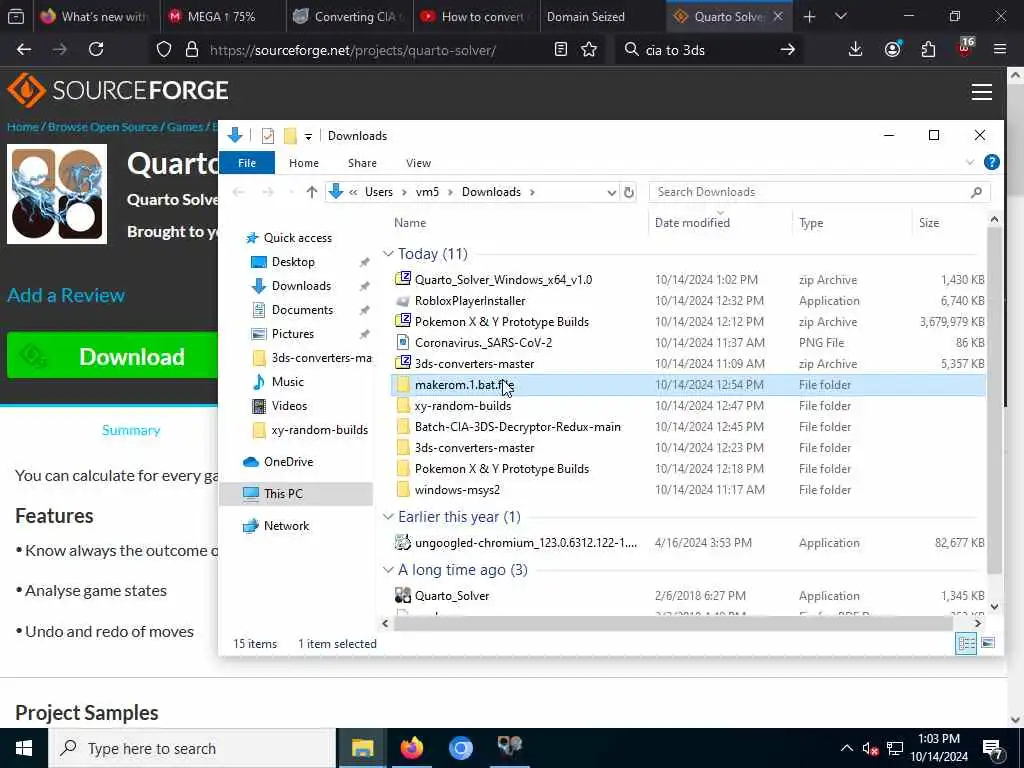Screen dimensions: 1024x768
Task: Collapse Earlier this year group
Action: pos(388,517)
